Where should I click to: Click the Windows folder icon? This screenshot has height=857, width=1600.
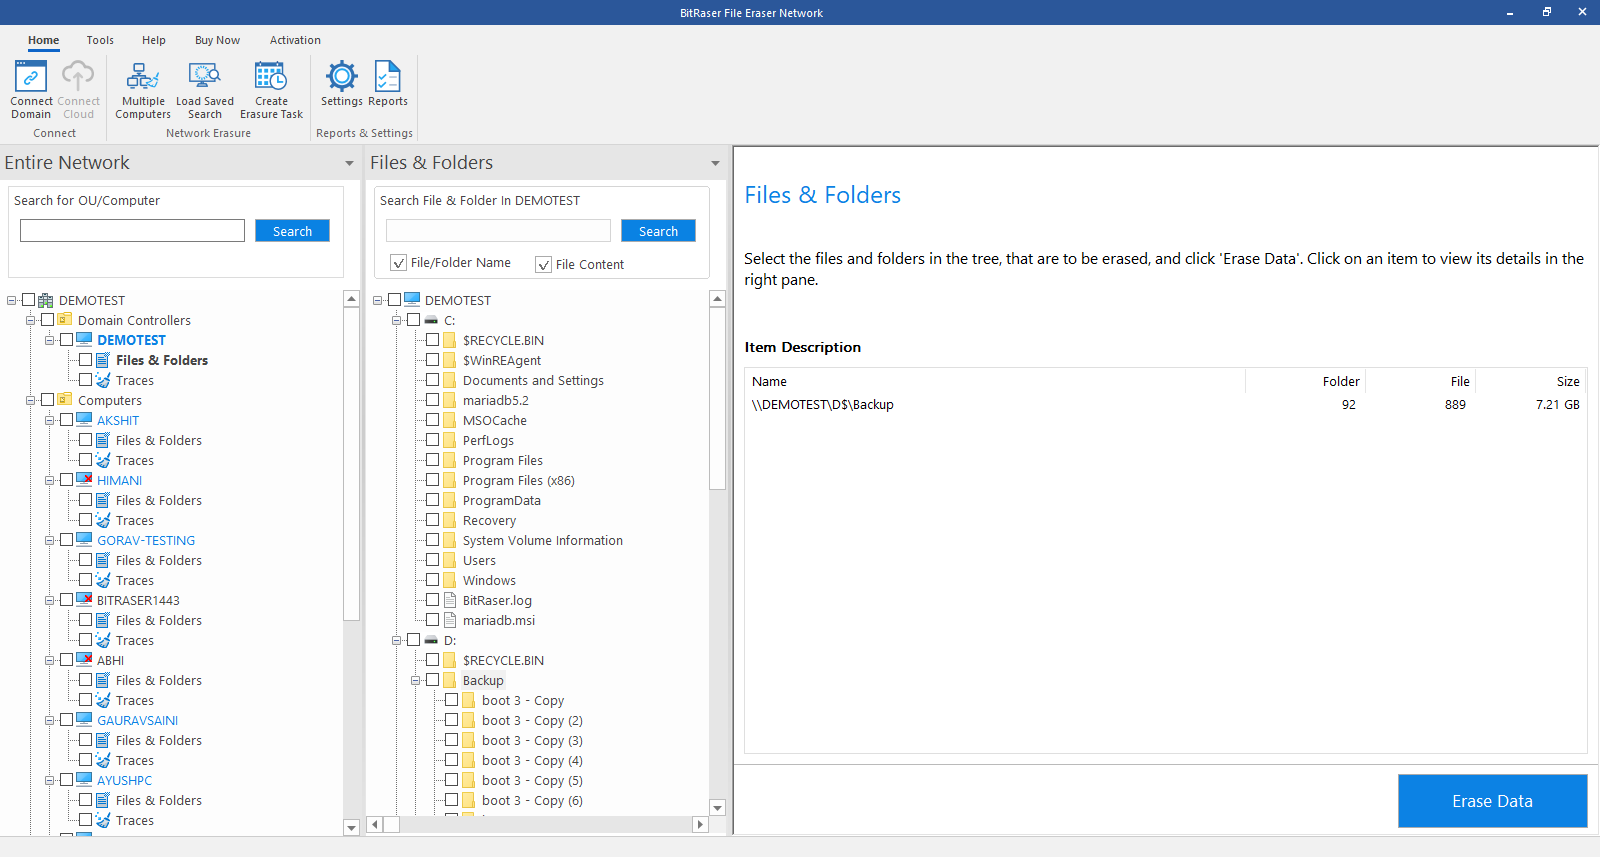click(450, 580)
